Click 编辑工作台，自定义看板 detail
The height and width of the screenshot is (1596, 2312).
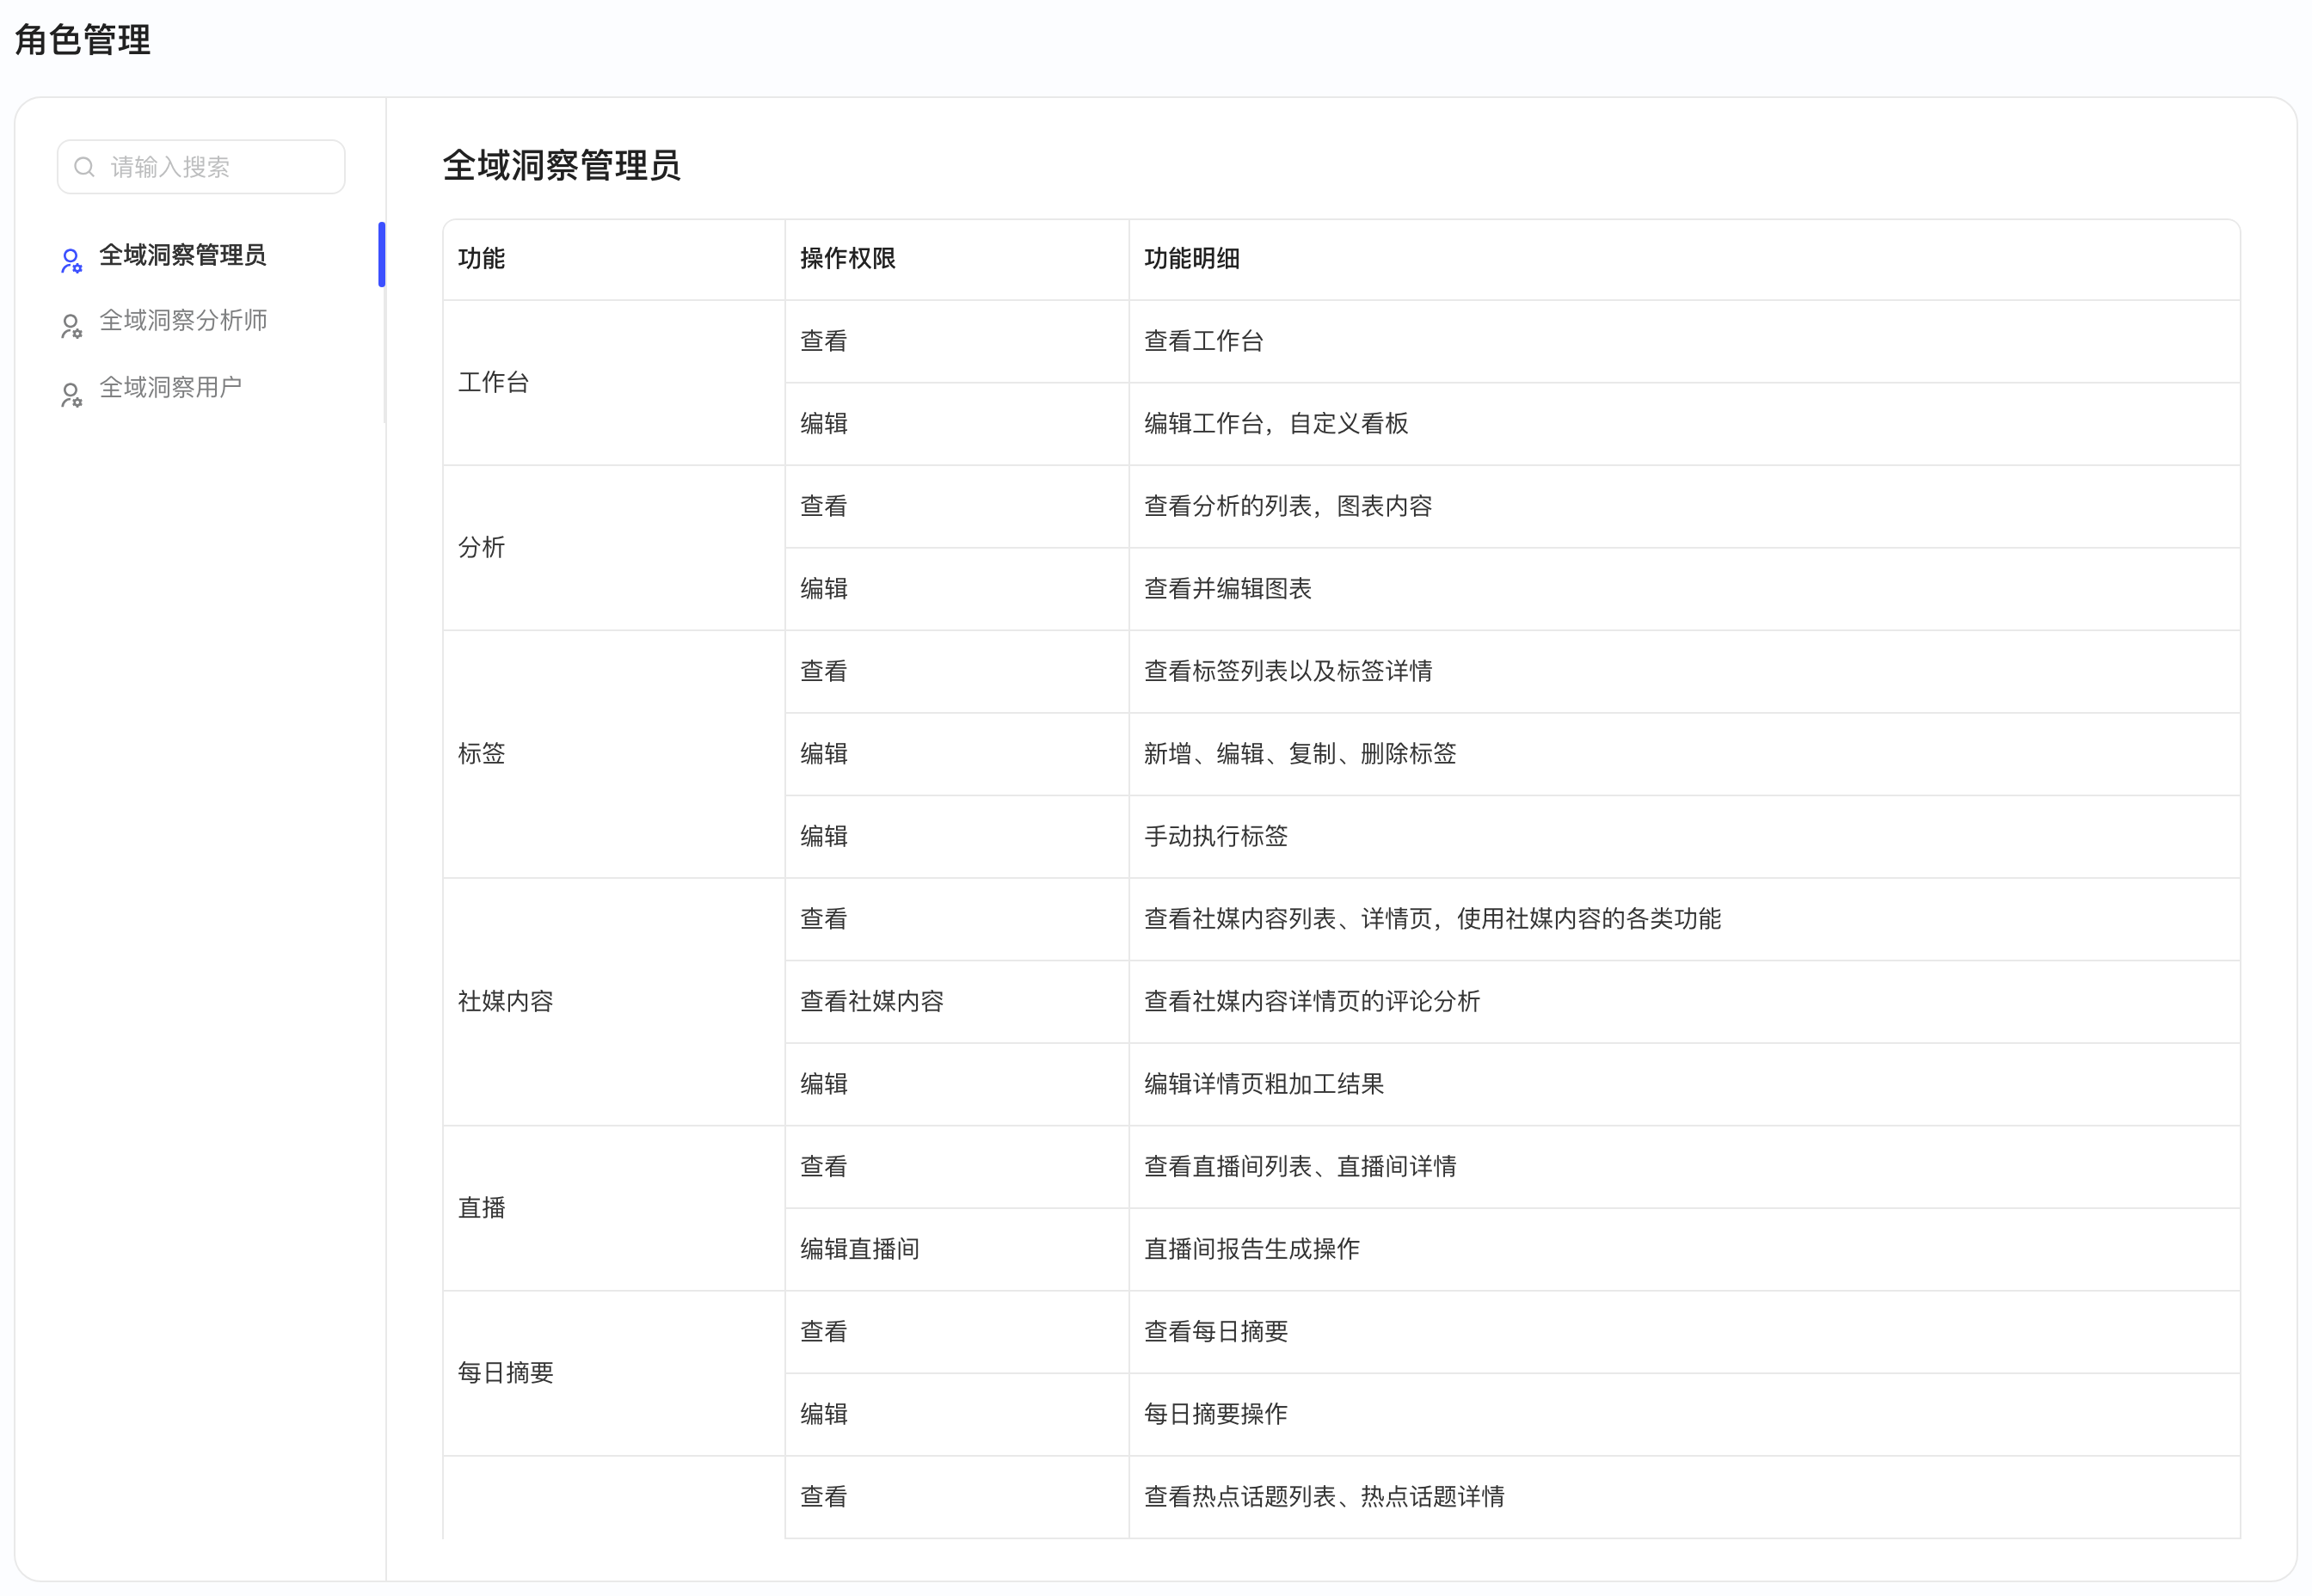coord(1276,424)
